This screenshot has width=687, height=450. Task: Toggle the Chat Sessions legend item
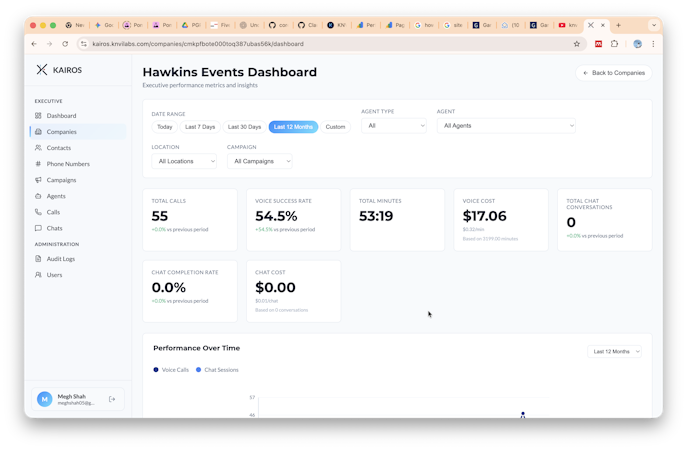click(x=217, y=370)
